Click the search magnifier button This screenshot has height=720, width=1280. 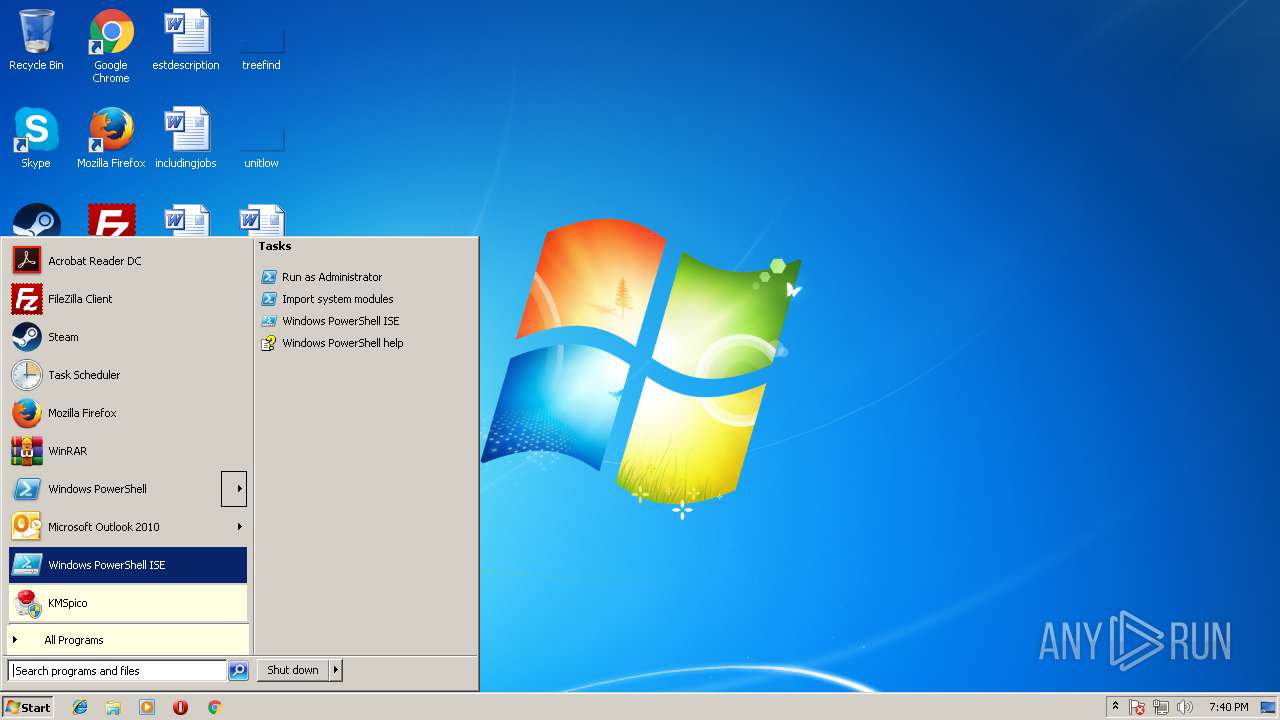click(238, 671)
